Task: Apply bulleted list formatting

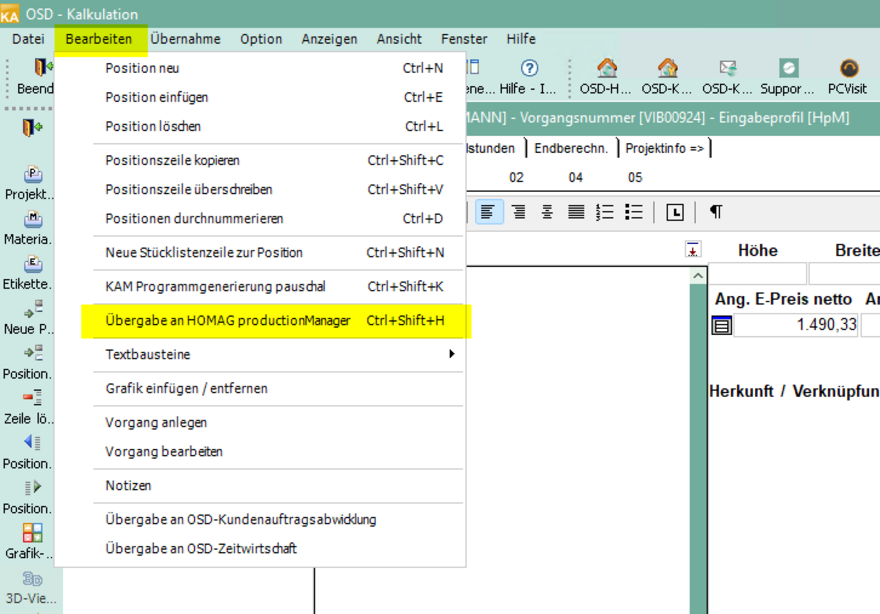Action: click(x=634, y=212)
